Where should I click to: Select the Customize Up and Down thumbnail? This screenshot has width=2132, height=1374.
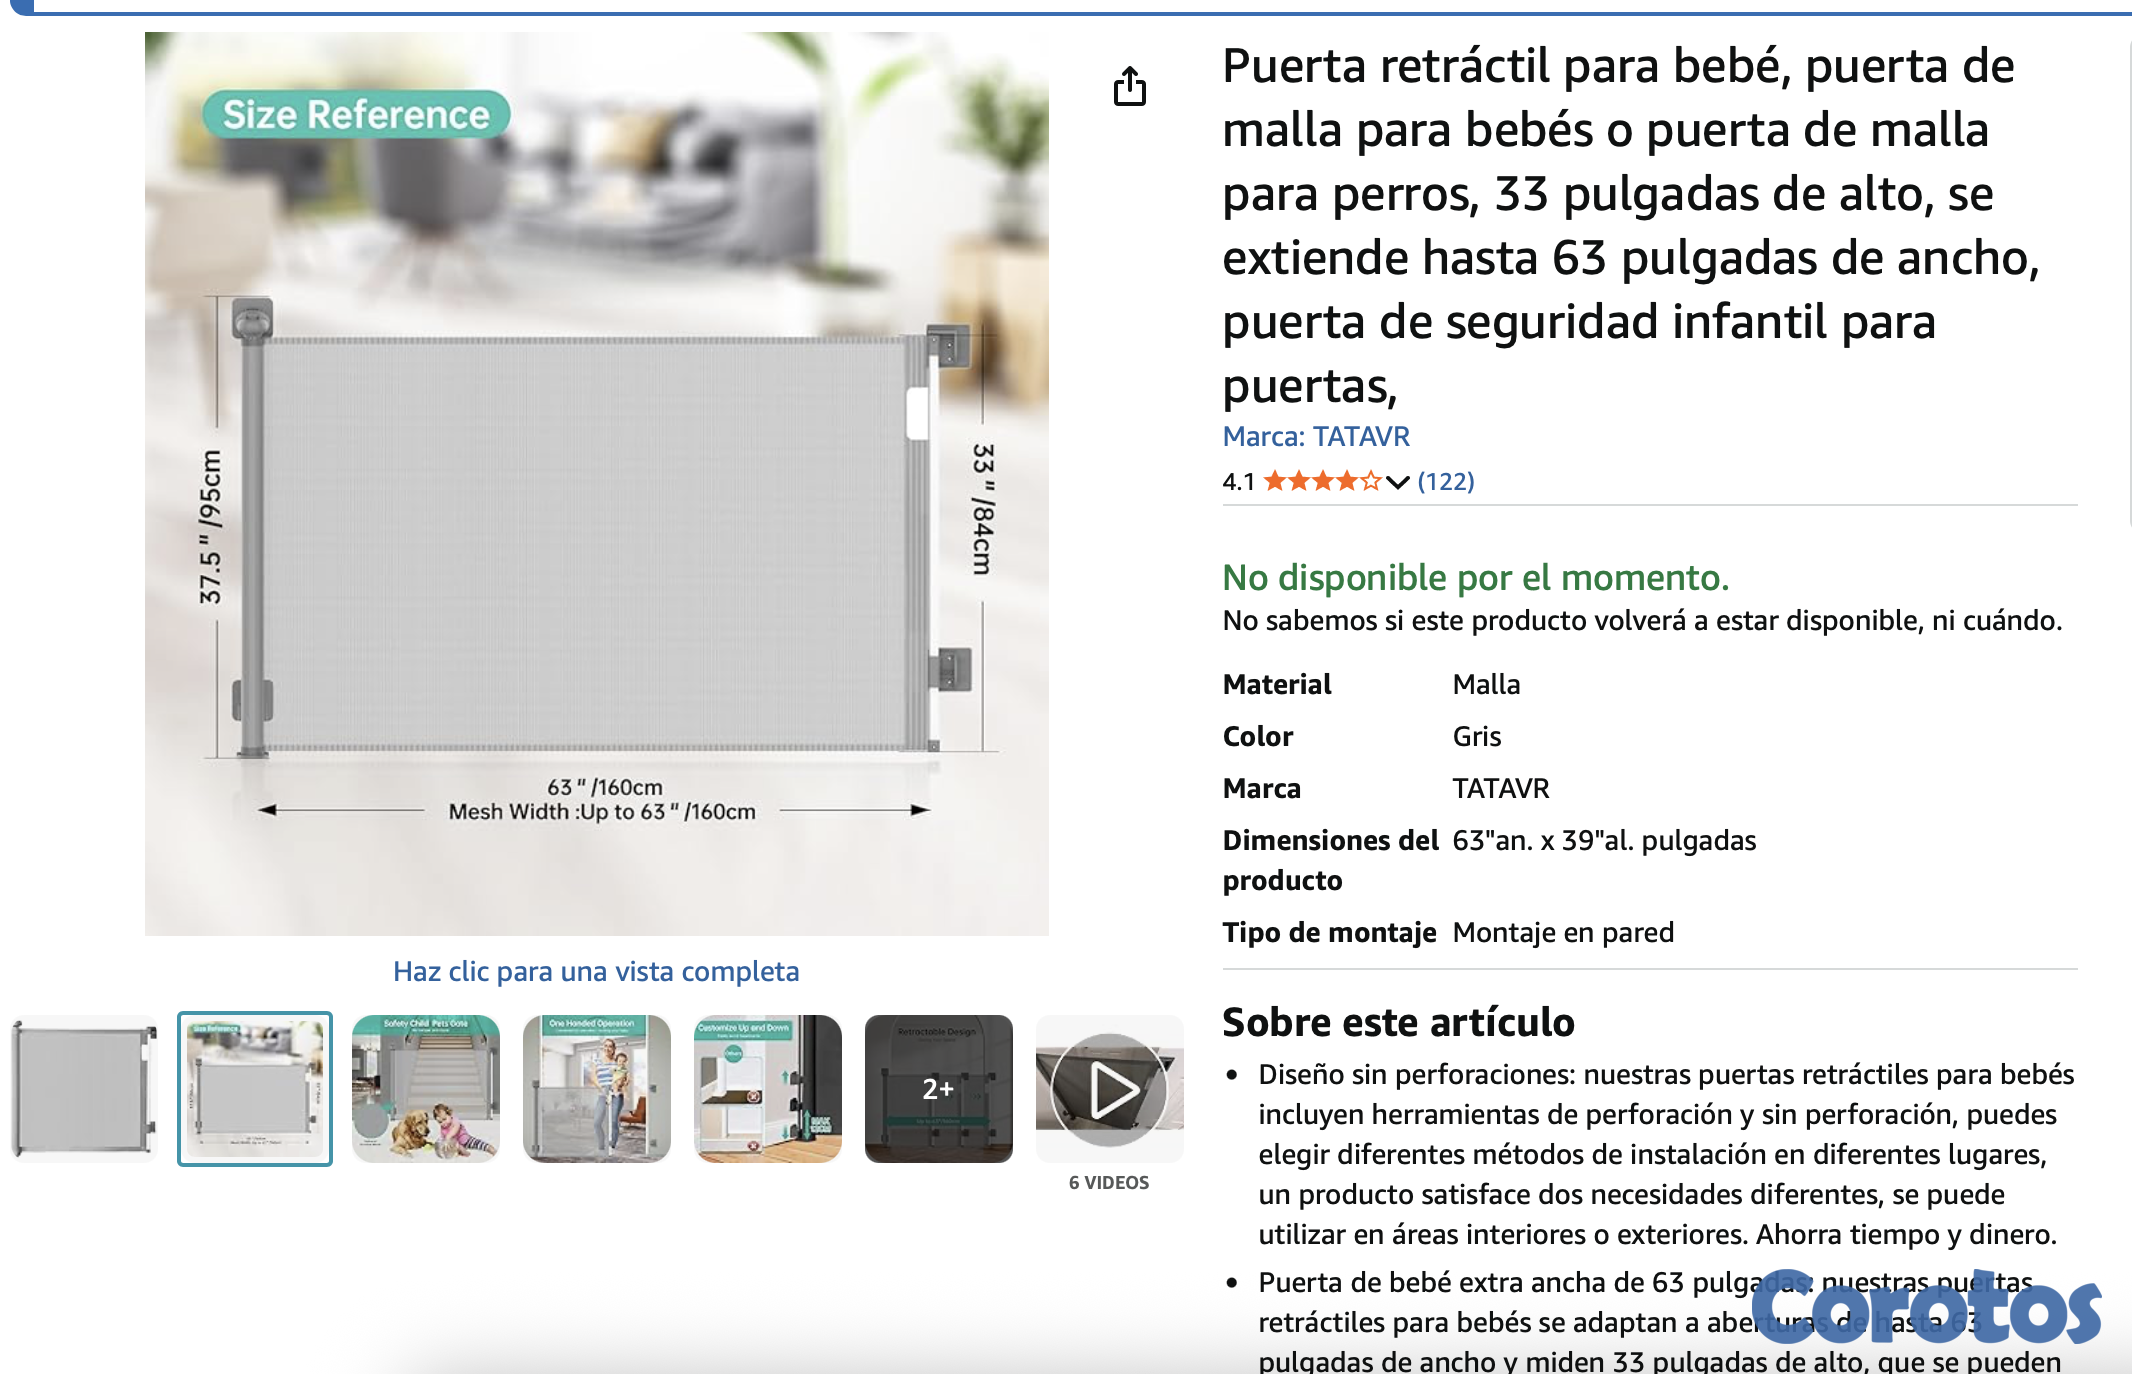768,1089
